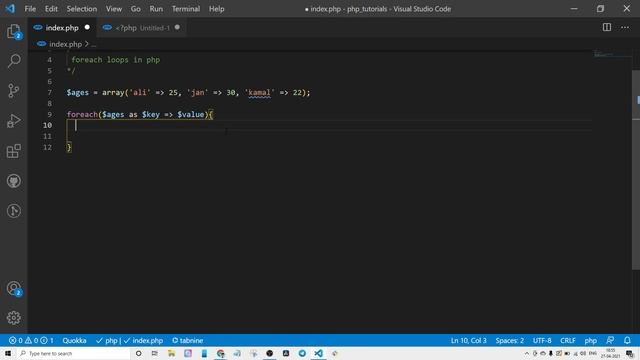Click the VS Code taskbar icon
The width and height of the screenshot is (640, 360).
(318, 353)
